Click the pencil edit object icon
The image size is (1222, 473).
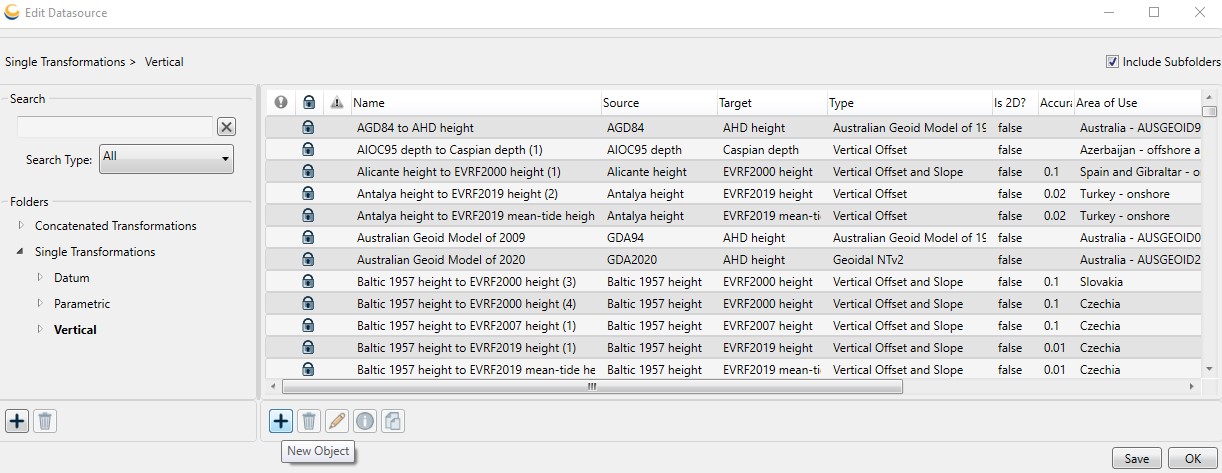pos(337,422)
